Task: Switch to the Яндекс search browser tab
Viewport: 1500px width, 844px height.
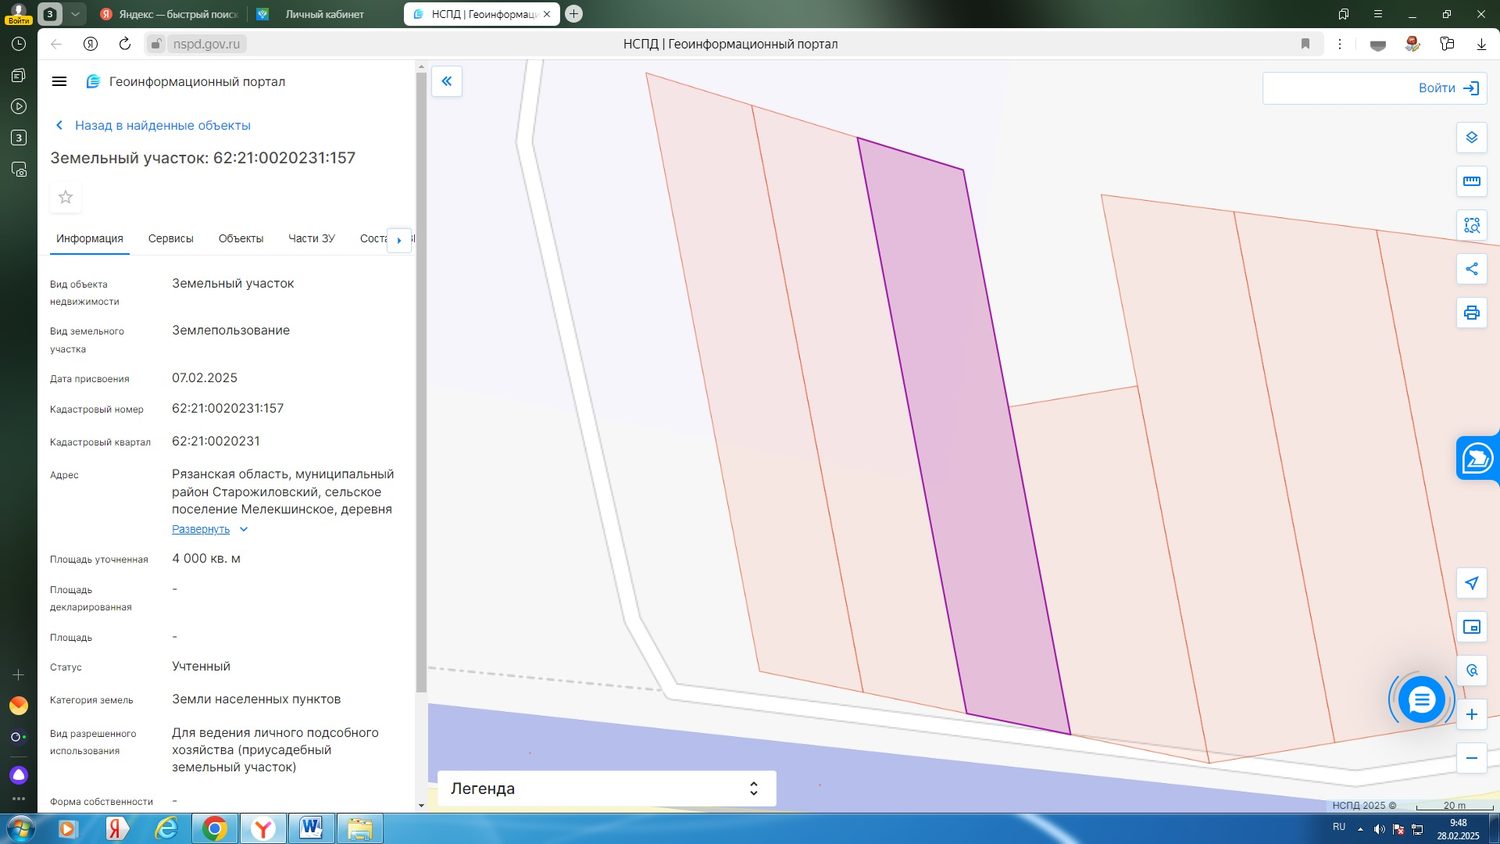Action: pos(168,14)
